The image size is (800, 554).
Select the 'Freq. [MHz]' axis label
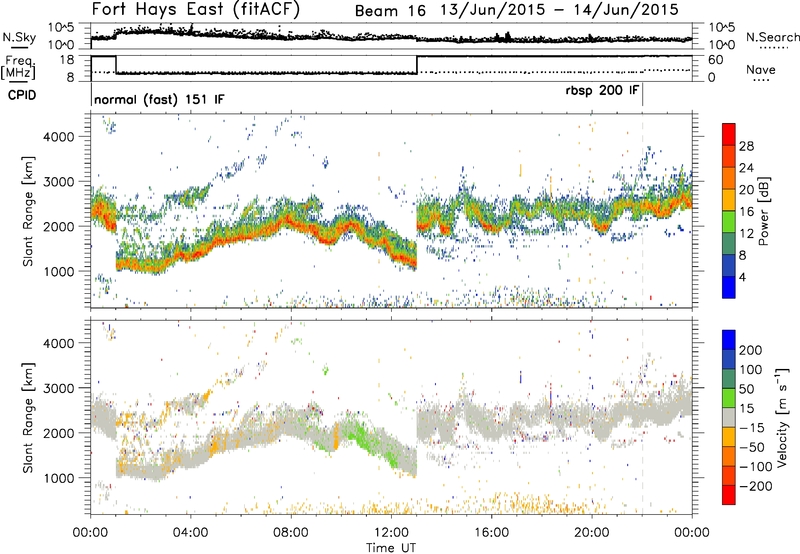click(18, 67)
